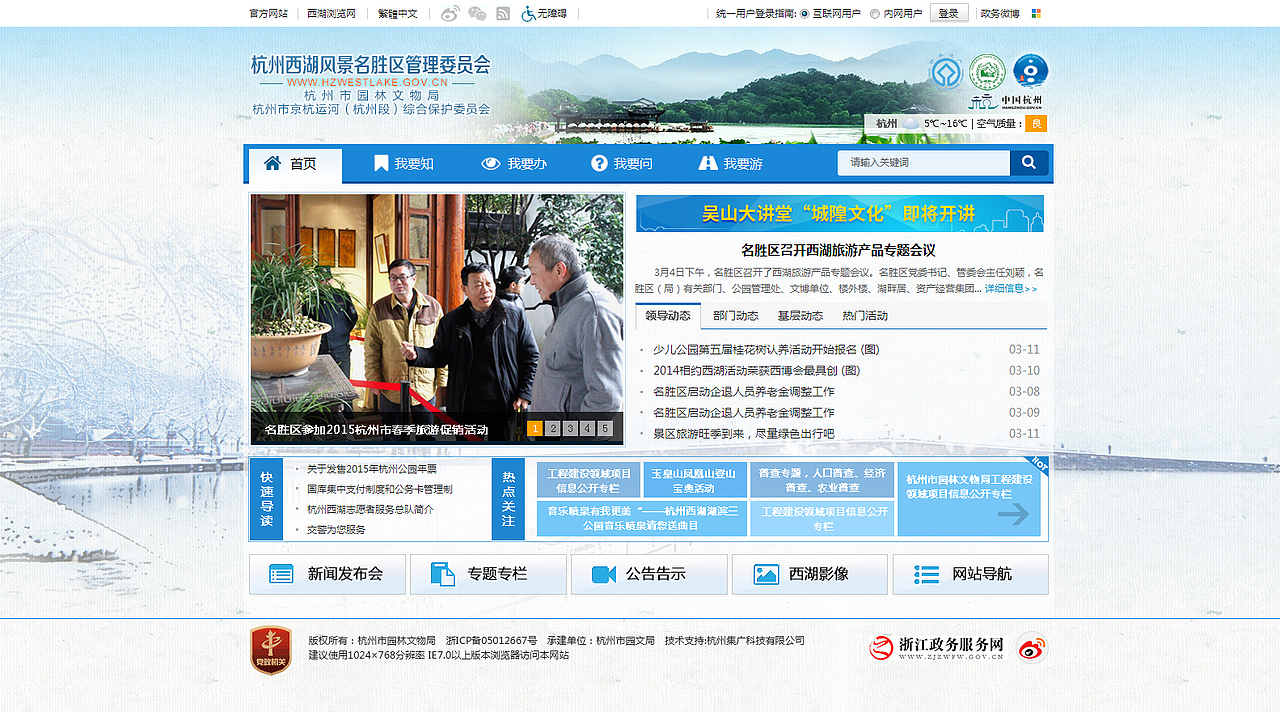Open the RSS subscription icon

click(503, 13)
